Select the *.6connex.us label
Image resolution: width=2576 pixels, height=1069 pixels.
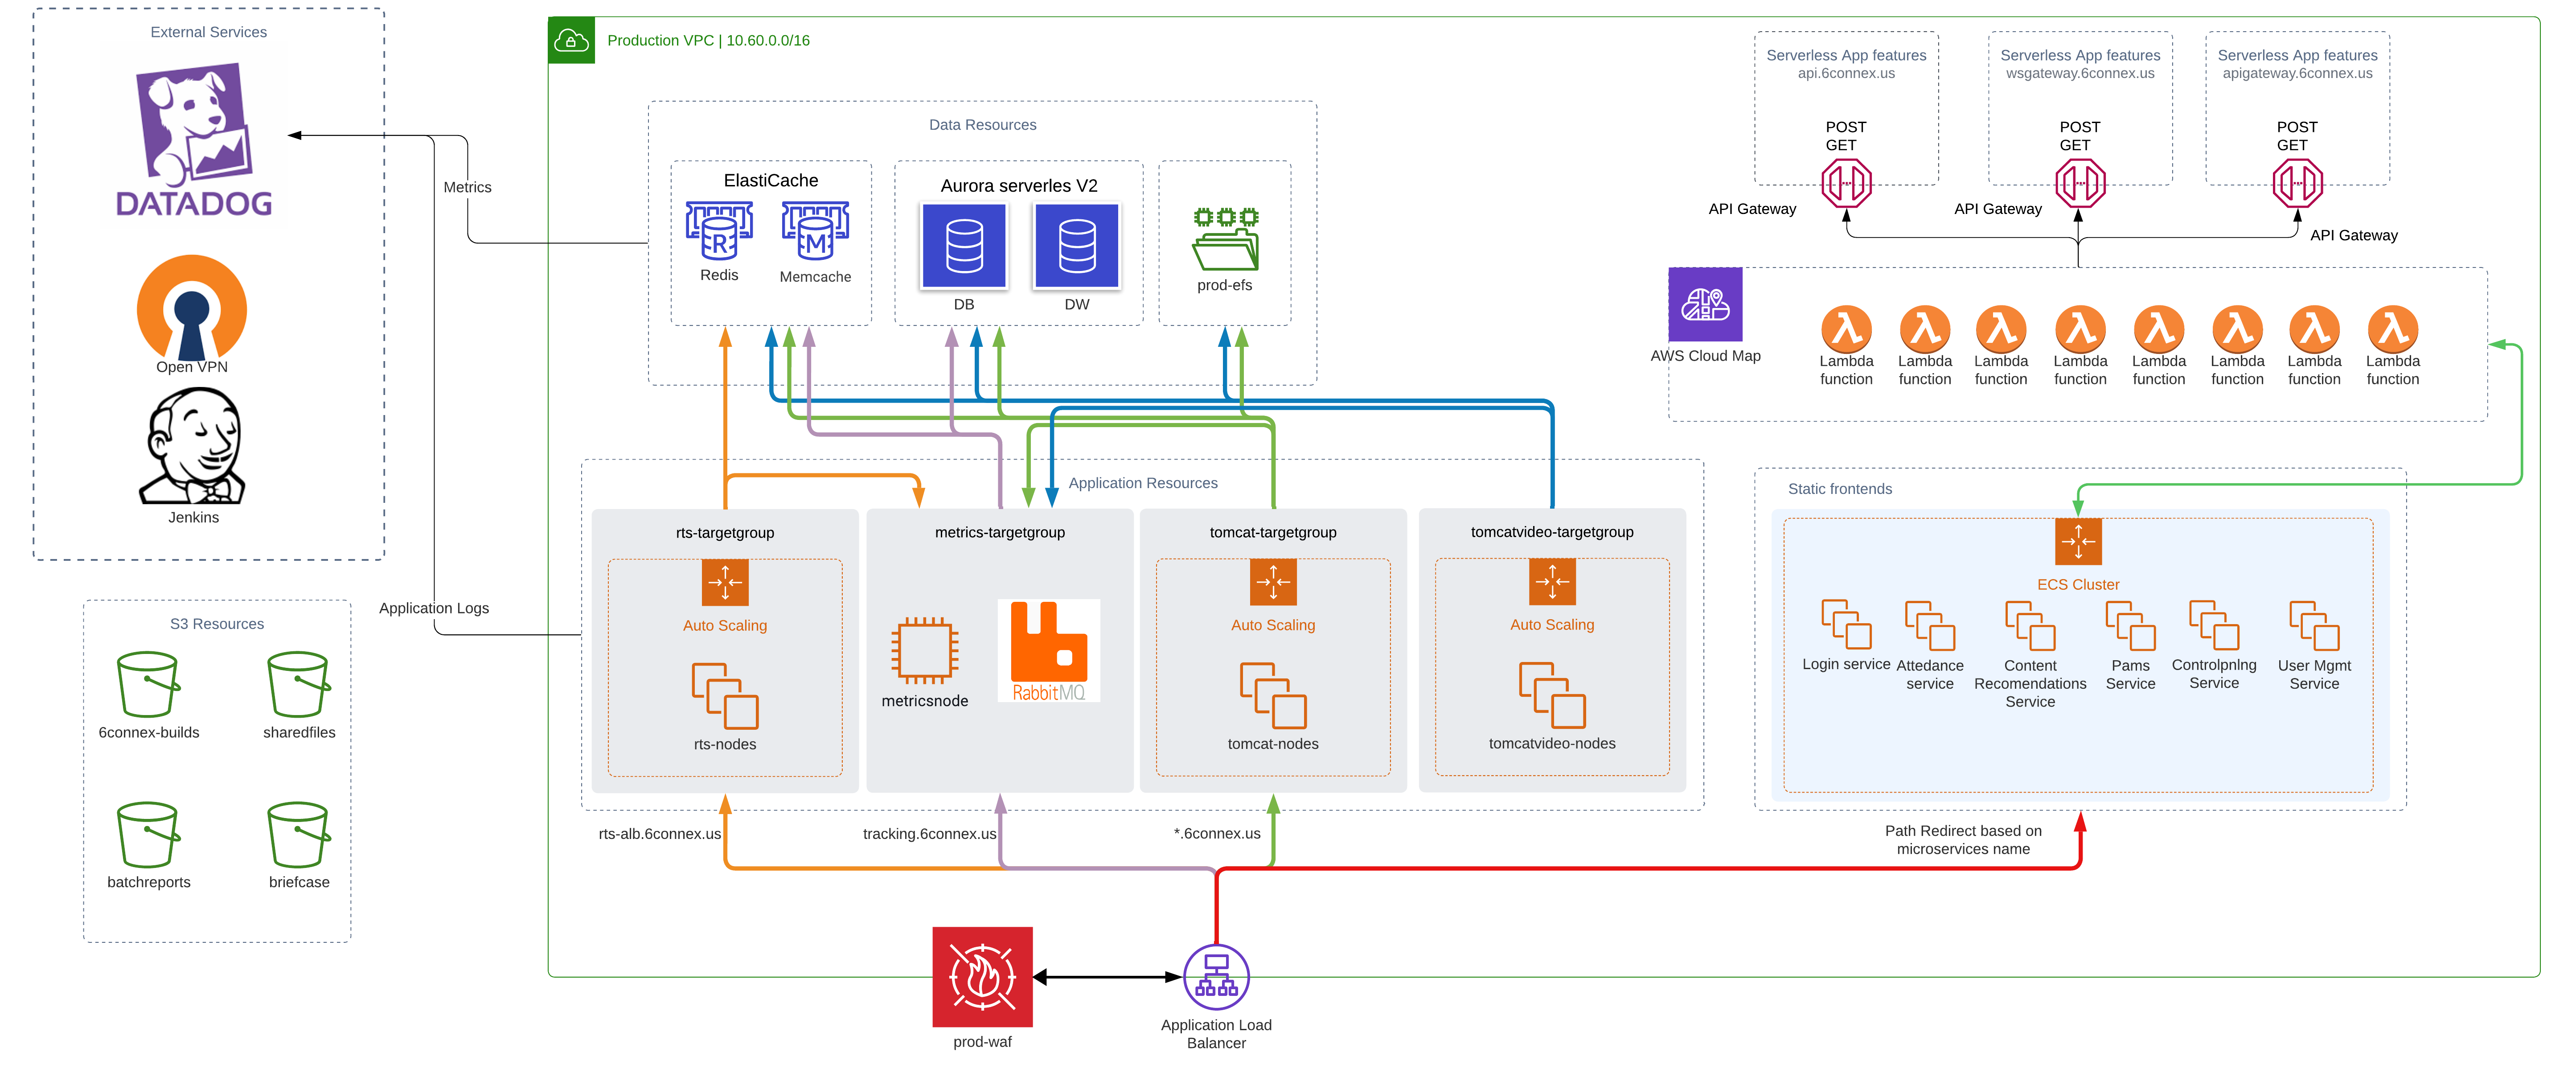(1217, 834)
